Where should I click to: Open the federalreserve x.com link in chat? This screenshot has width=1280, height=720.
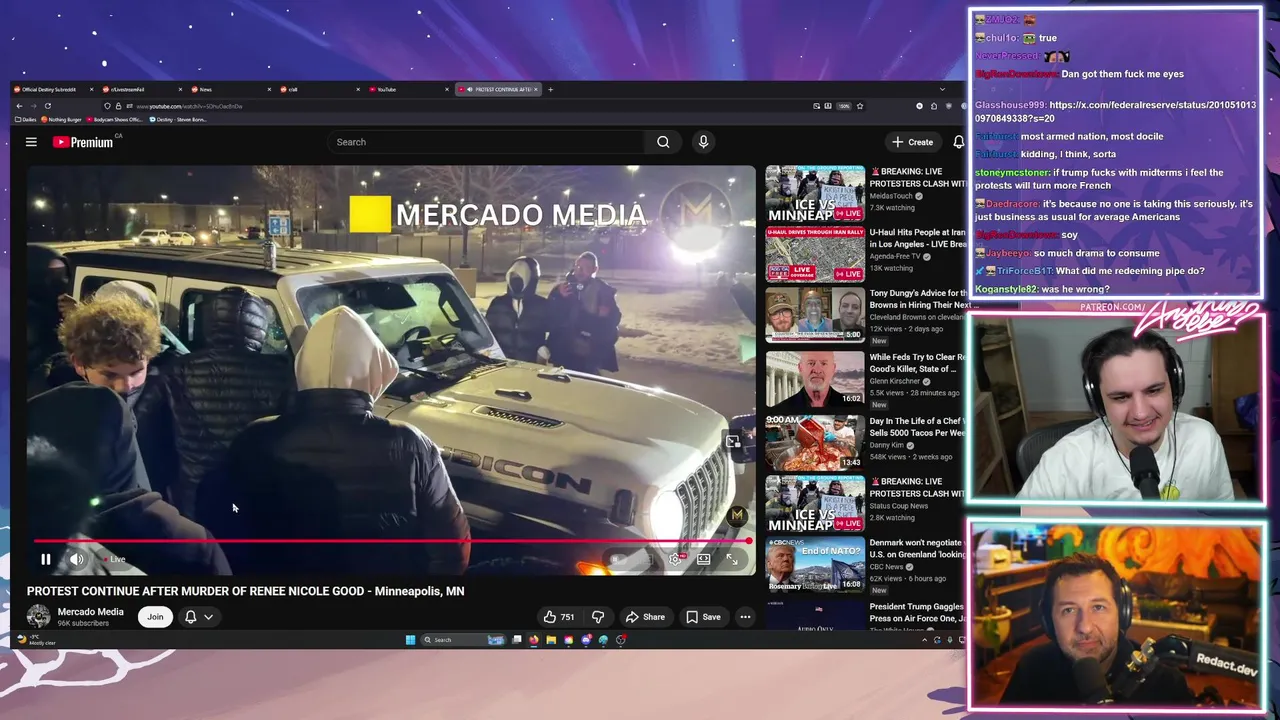tap(1115, 111)
